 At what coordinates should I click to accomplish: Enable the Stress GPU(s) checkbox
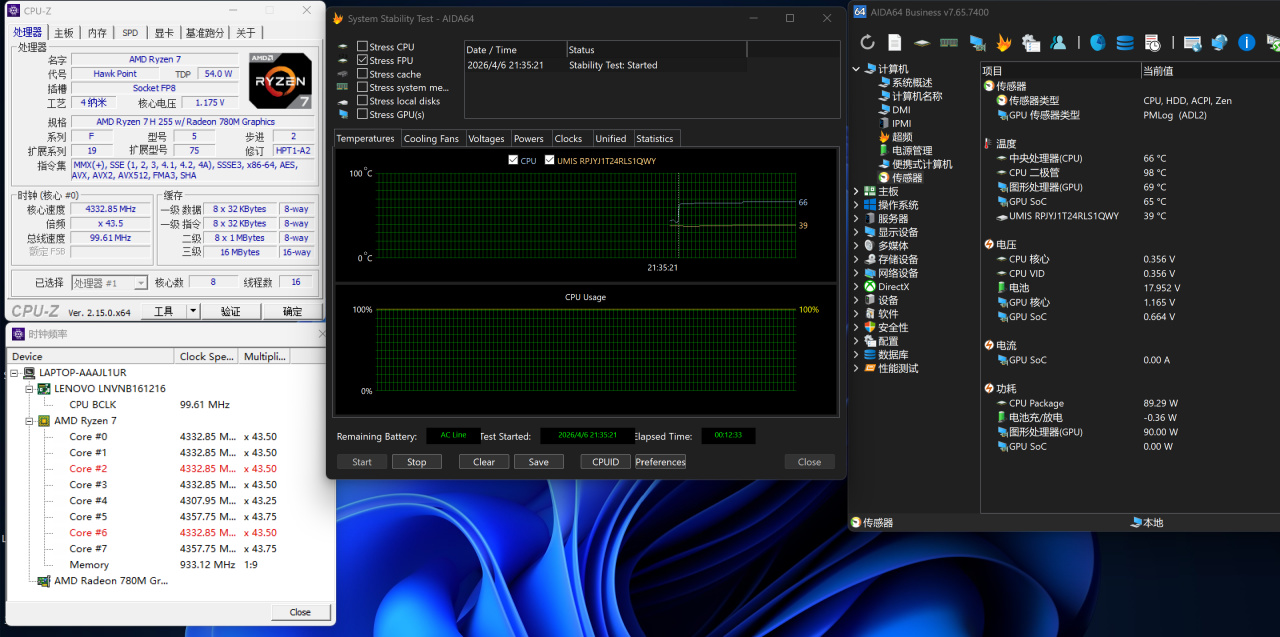coord(363,114)
